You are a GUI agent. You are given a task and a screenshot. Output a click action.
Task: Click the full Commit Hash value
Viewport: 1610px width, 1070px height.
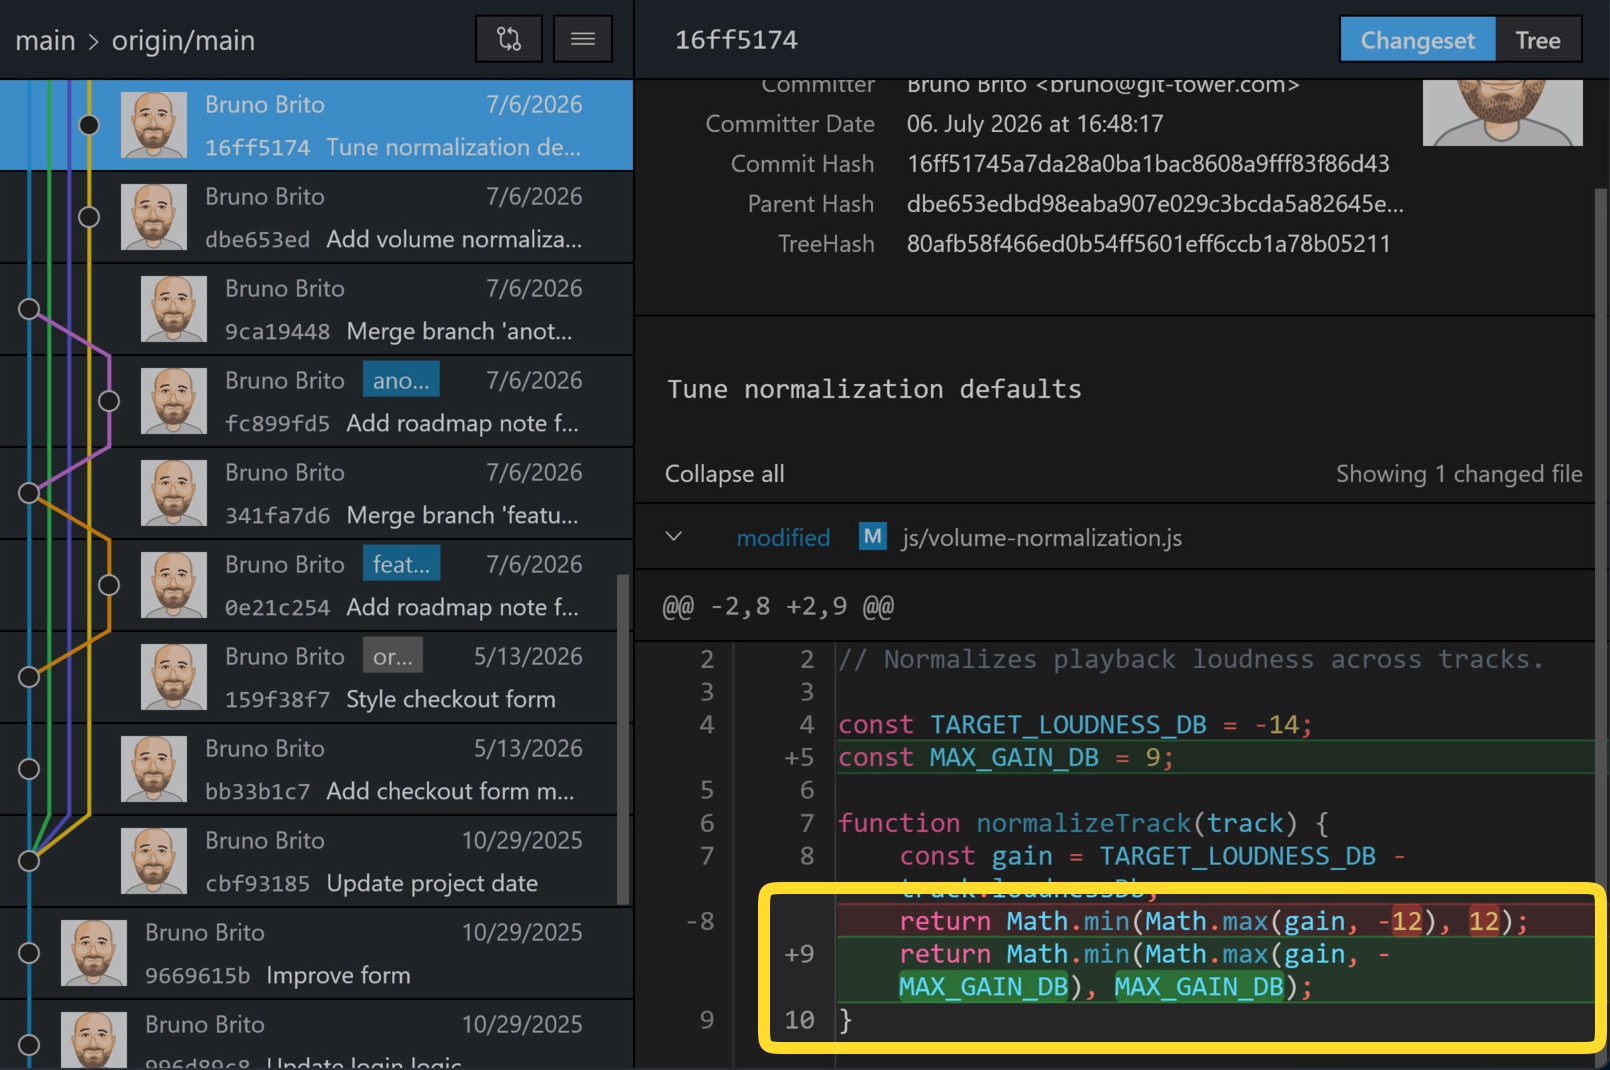click(1148, 164)
